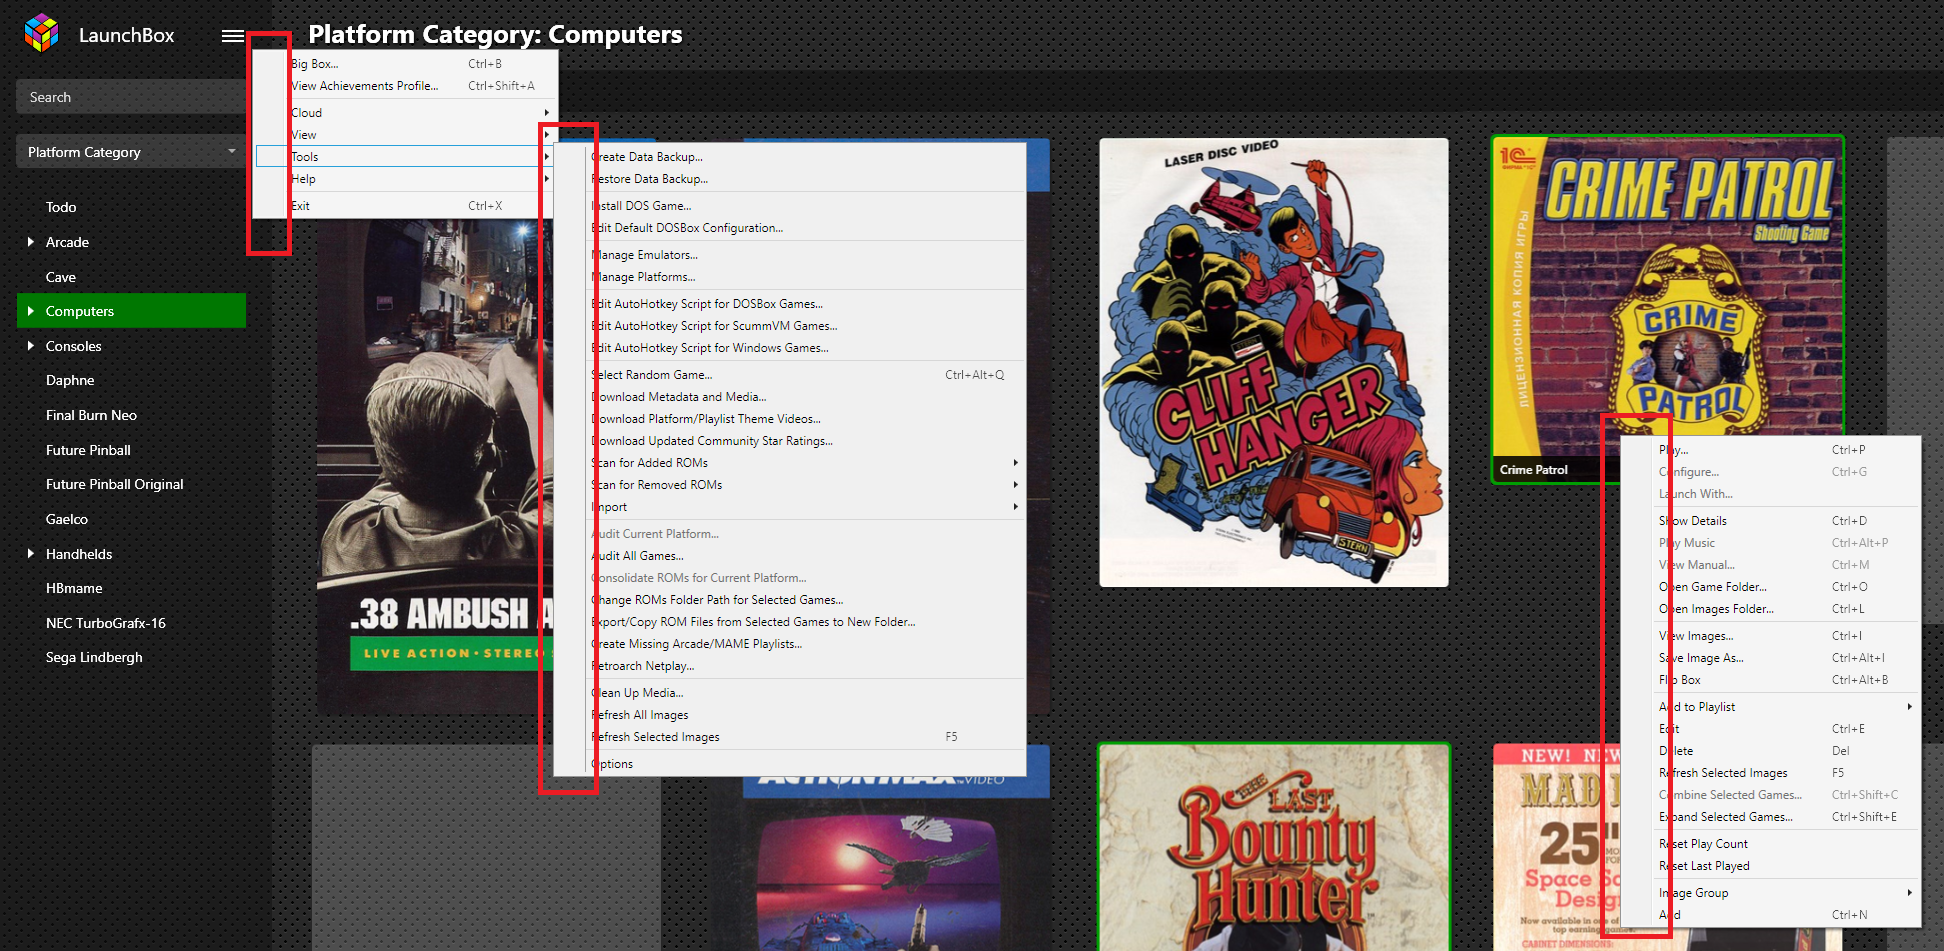Select Cave platform in sidebar
This screenshot has width=1944, height=951.
(x=61, y=277)
